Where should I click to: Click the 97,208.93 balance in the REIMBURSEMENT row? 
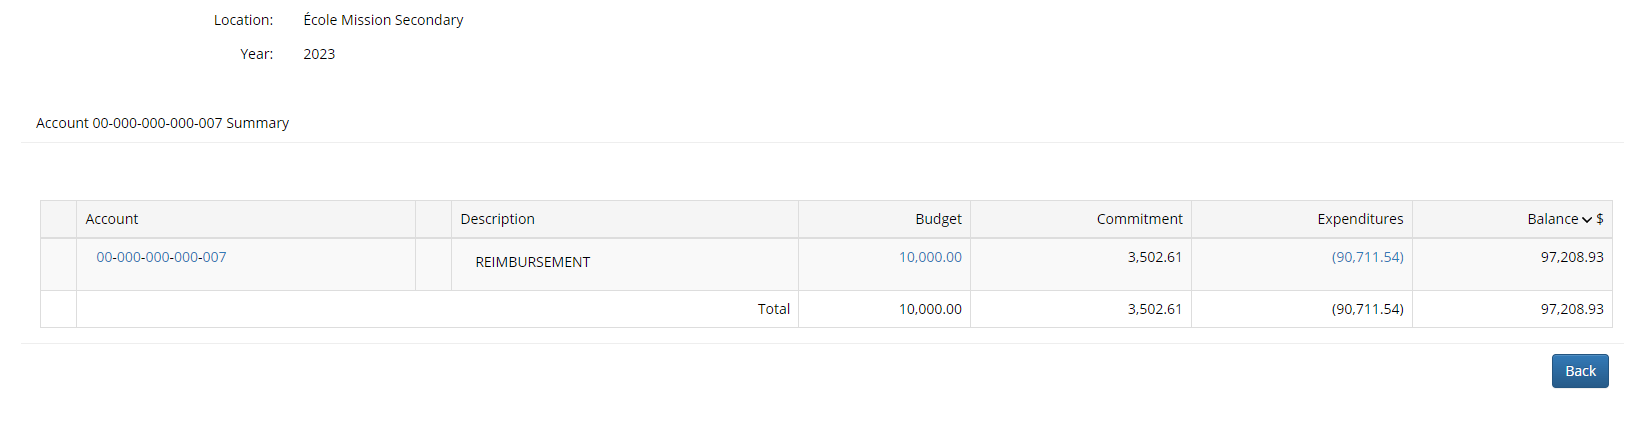click(x=1572, y=257)
